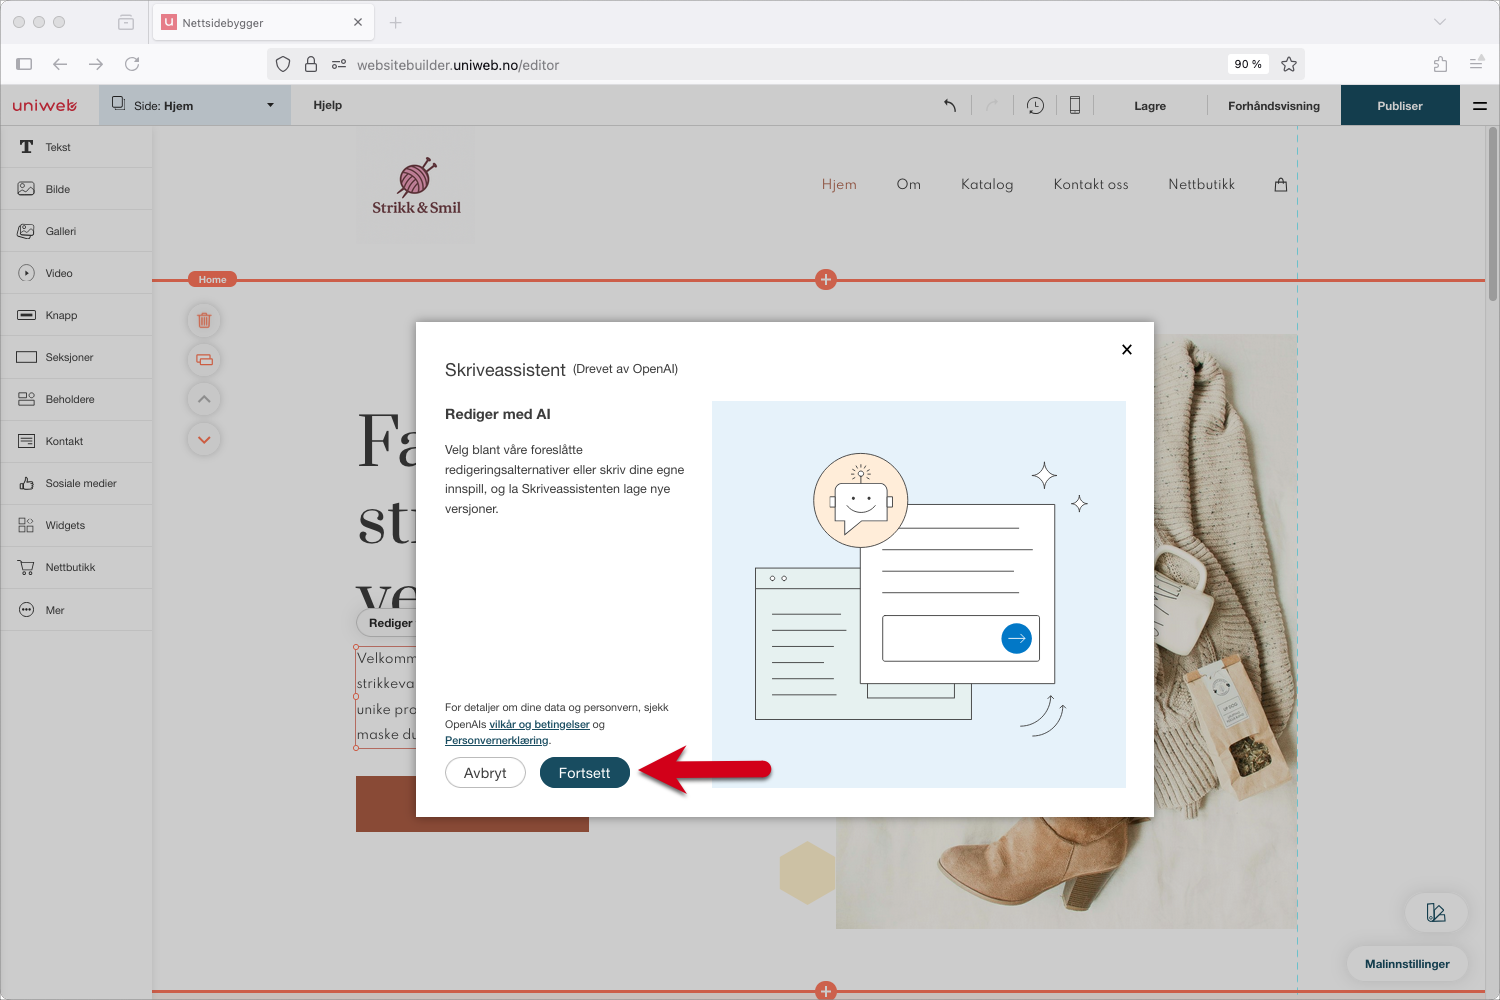Open Sosiale medier widgets
The width and height of the screenshot is (1500, 1000).
76,483
